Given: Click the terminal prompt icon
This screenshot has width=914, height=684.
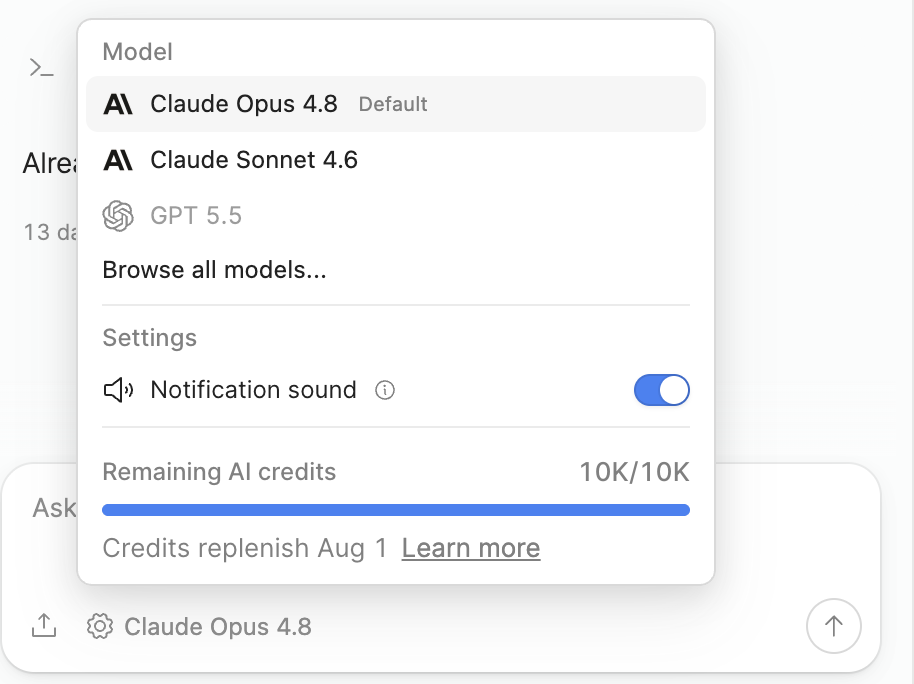Looking at the screenshot, I should tap(41, 68).
